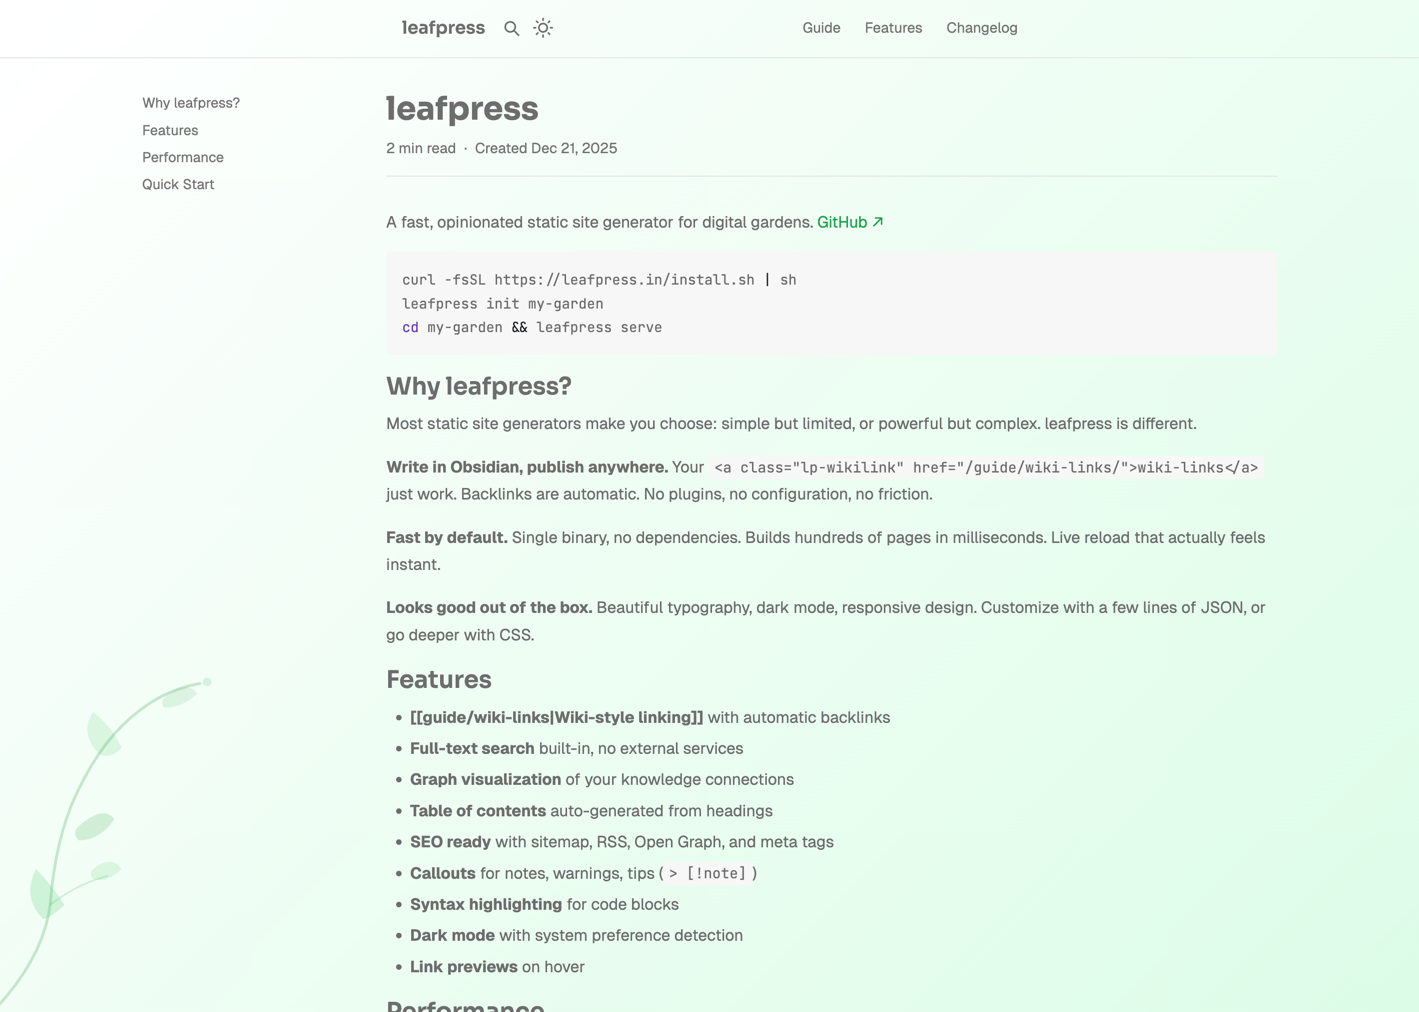Click the 'Wiki-style linking' feature bullet

tap(650, 717)
